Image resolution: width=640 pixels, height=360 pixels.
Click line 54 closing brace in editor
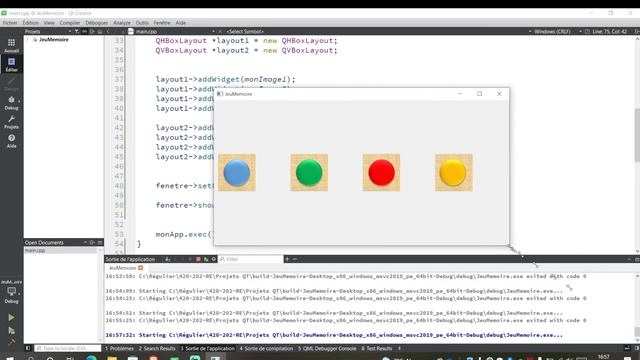tap(139, 244)
